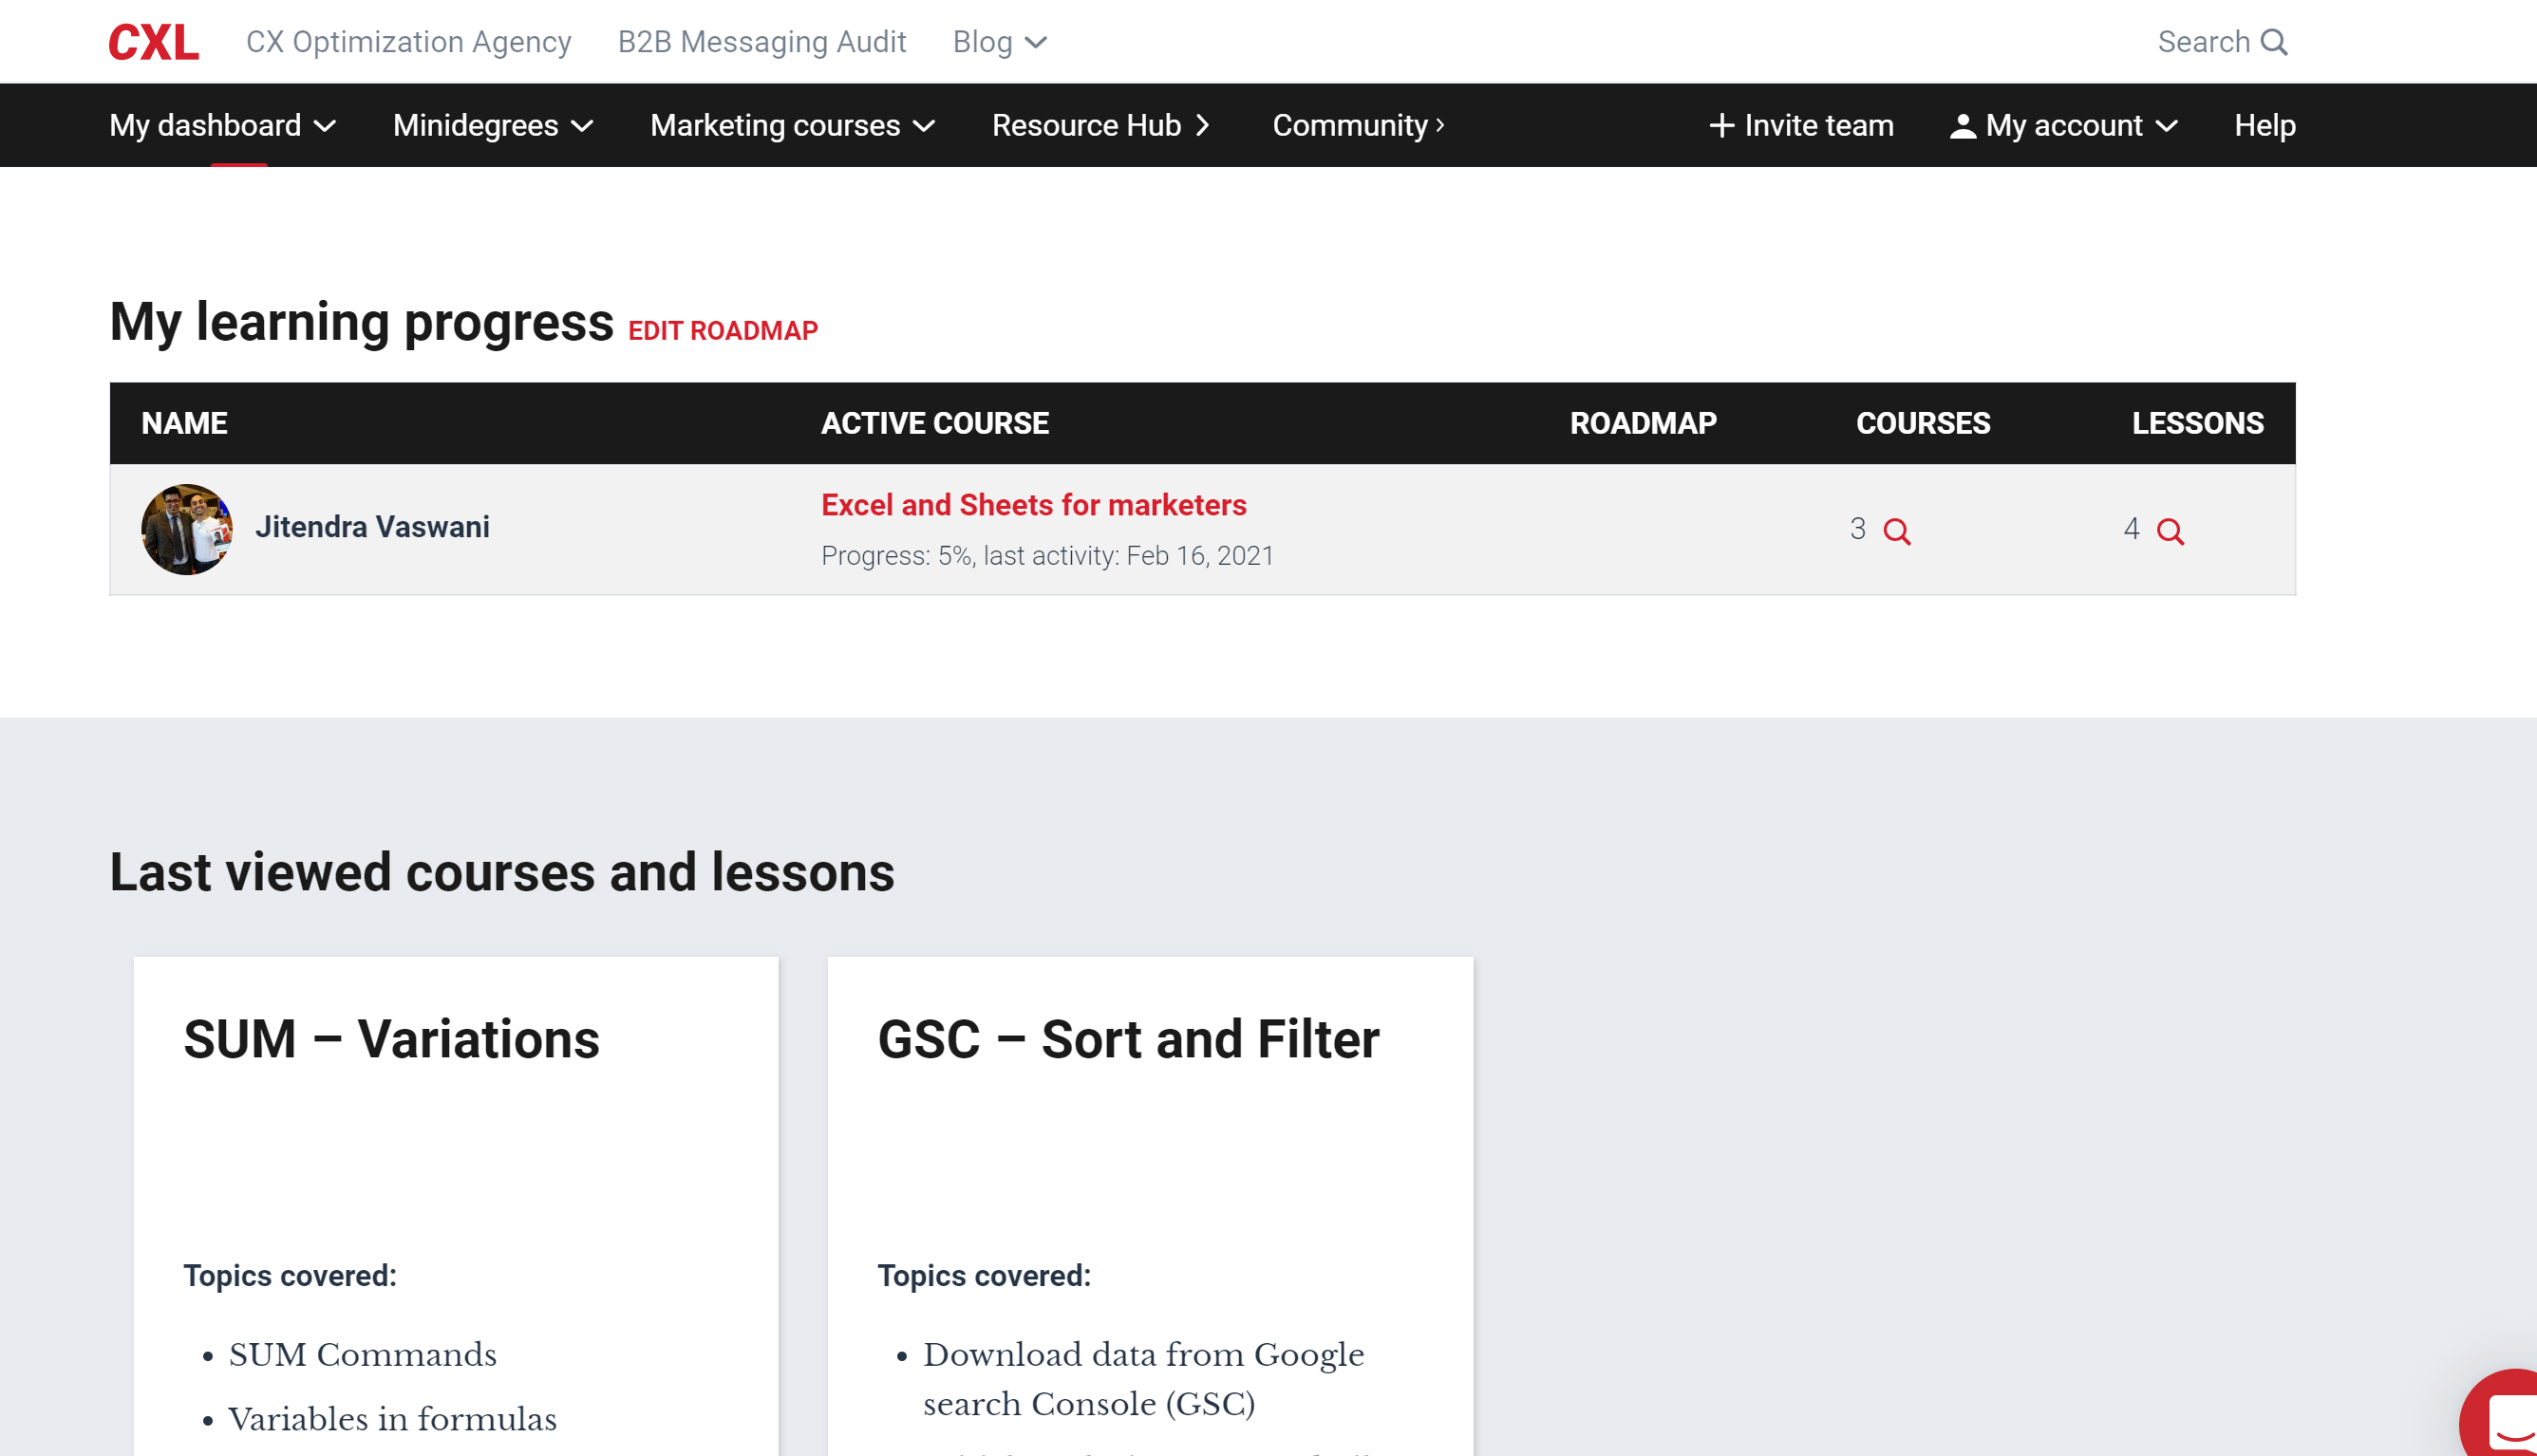The width and height of the screenshot is (2537, 1456).
Task: Expand the My dashboard menu
Action: (222, 126)
